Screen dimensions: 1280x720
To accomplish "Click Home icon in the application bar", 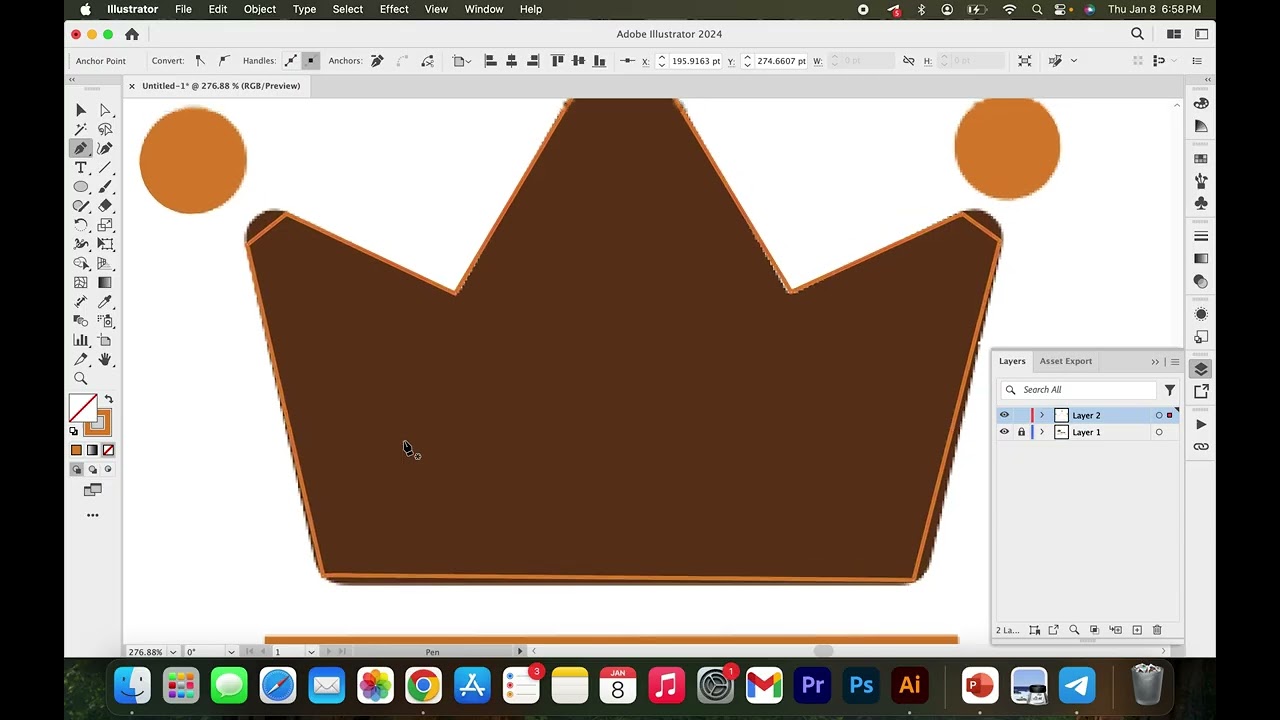I will pos(132,34).
